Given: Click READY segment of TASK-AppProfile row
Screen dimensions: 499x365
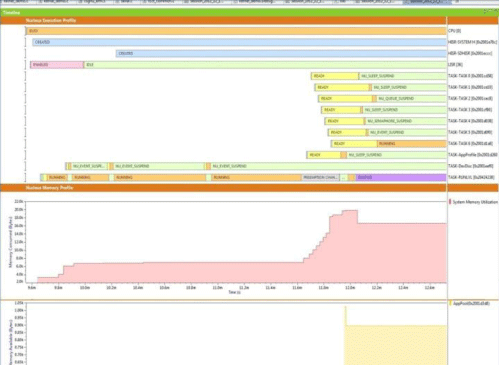Looking at the screenshot, I should click(x=324, y=155).
